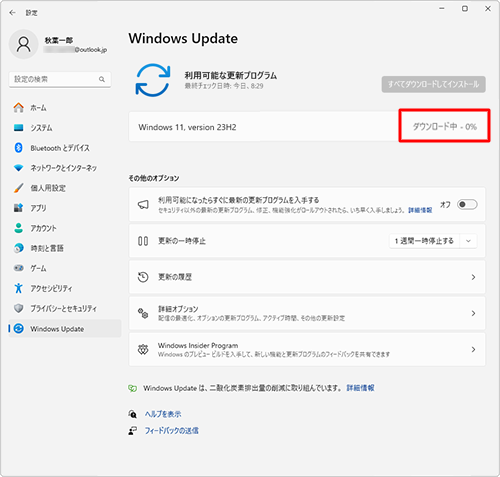500x477 pixels.
Task: Click the Bluetooth icon in sidebar
Action: (x=19, y=148)
